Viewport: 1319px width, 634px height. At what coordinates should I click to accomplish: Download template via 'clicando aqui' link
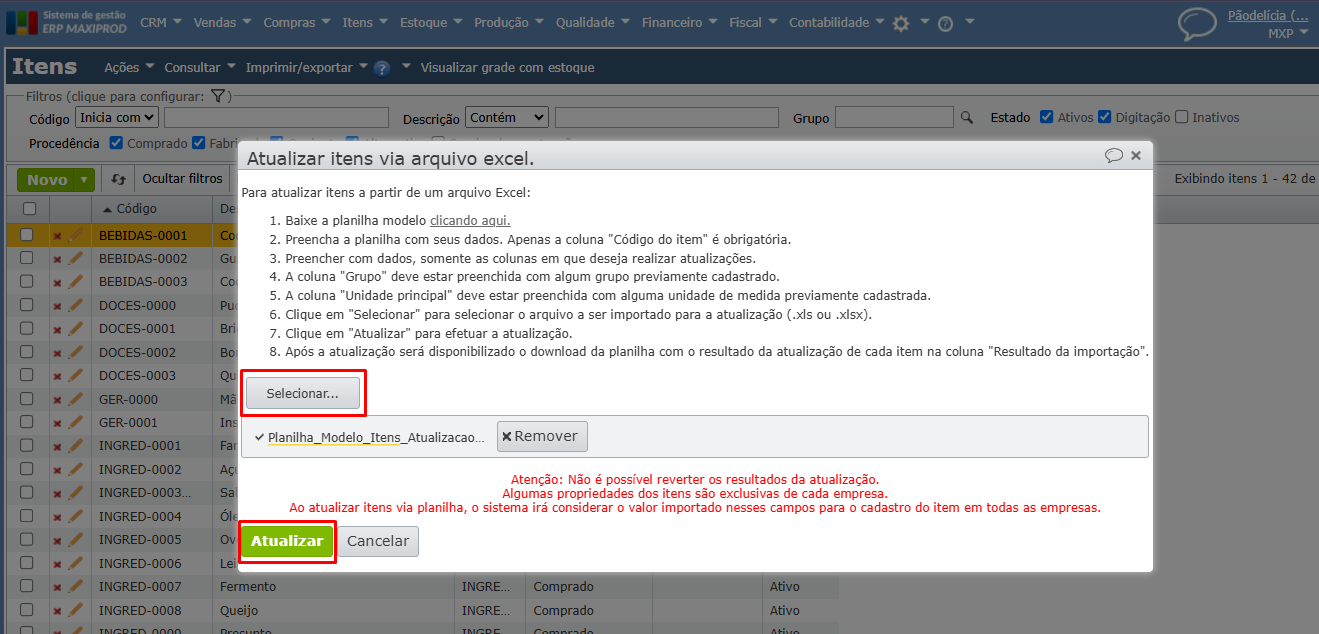click(x=470, y=220)
